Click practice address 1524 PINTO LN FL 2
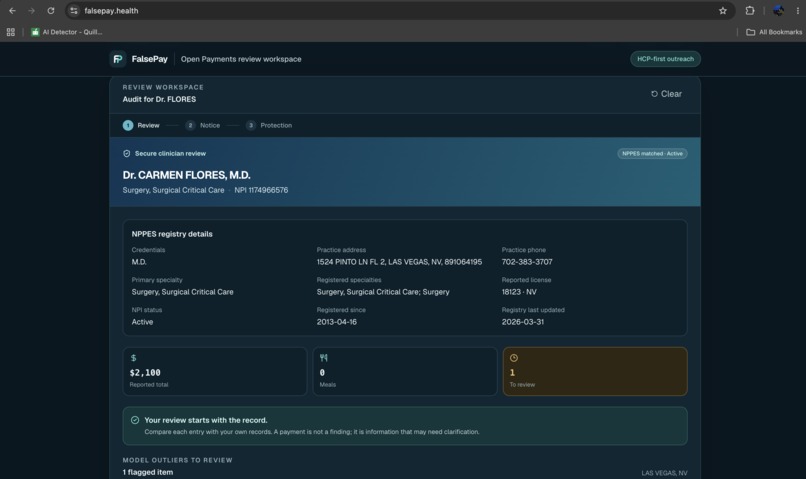Image resolution: width=806 pixels, height=479 pixels. [x=399, y=262]
